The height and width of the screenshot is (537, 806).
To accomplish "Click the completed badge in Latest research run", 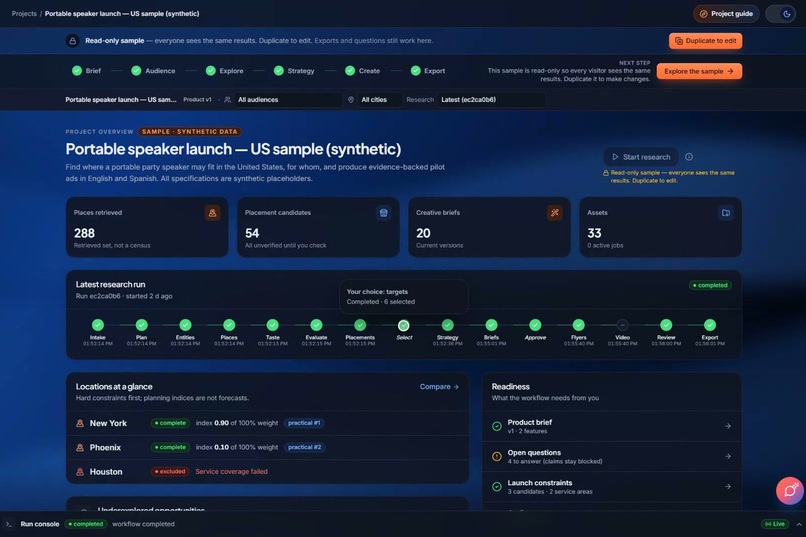I will click(x=710, y=285).
